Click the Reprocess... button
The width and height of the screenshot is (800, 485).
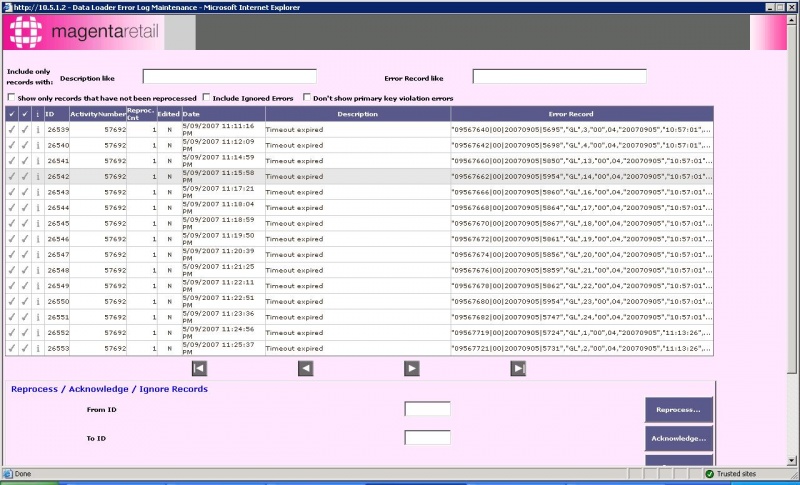pyautogui.click(x=679, y=410)
